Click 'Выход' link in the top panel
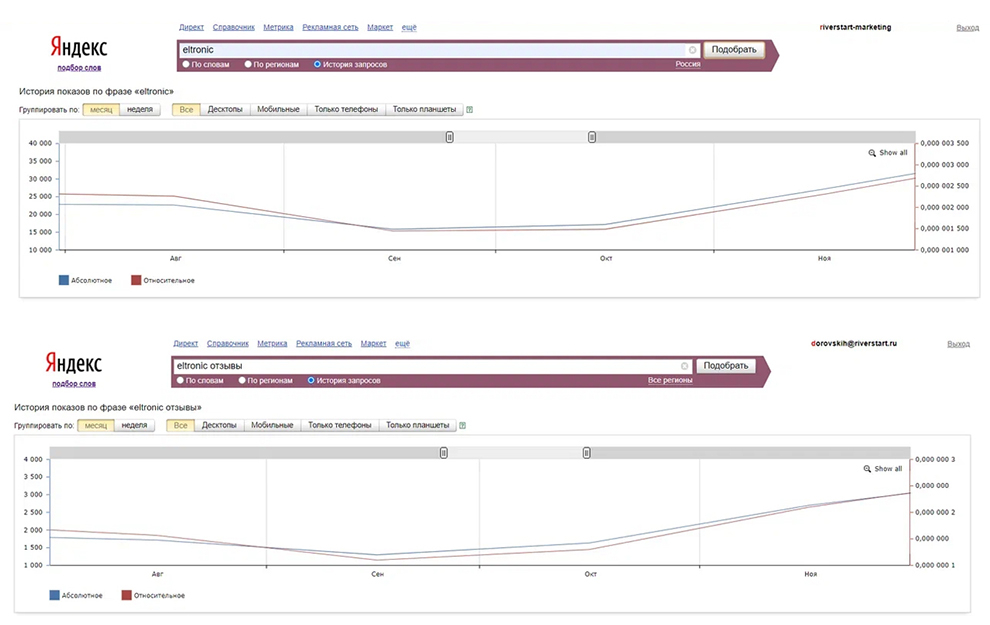 (967, 28)
